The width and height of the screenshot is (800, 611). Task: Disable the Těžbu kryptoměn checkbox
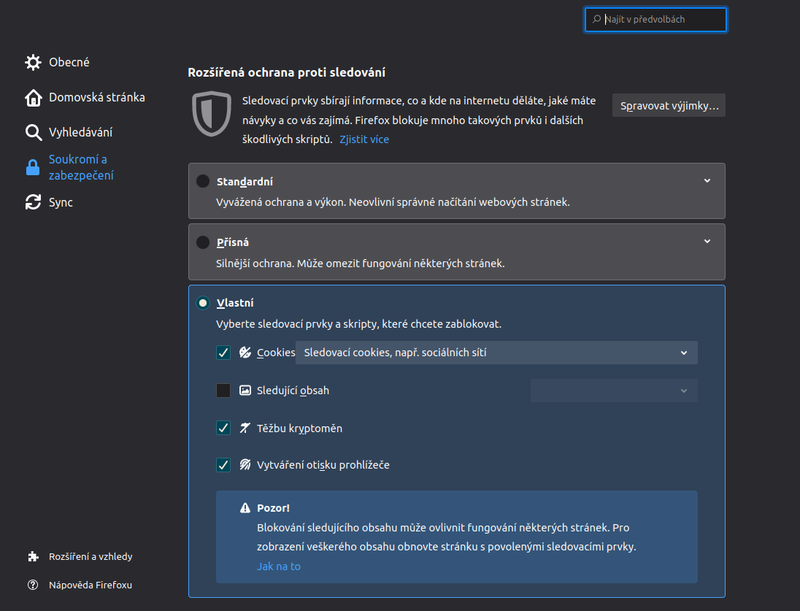click(224, 428)
